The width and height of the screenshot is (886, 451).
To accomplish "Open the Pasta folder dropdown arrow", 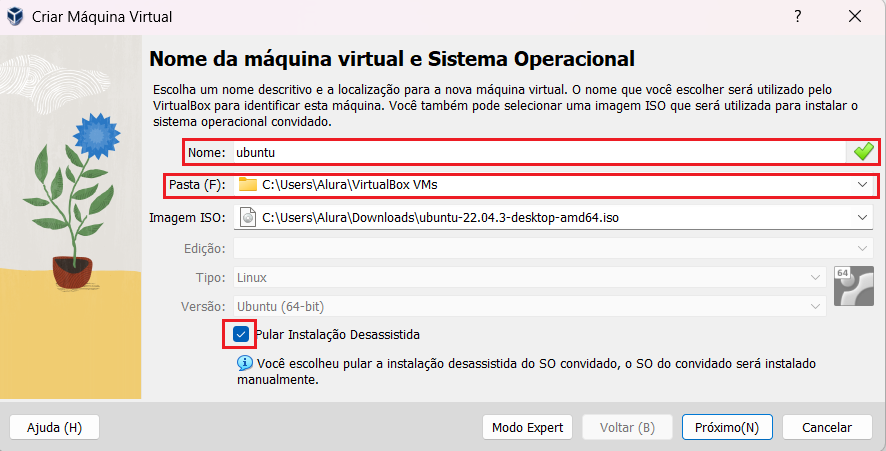I will [x=862, y=184].
